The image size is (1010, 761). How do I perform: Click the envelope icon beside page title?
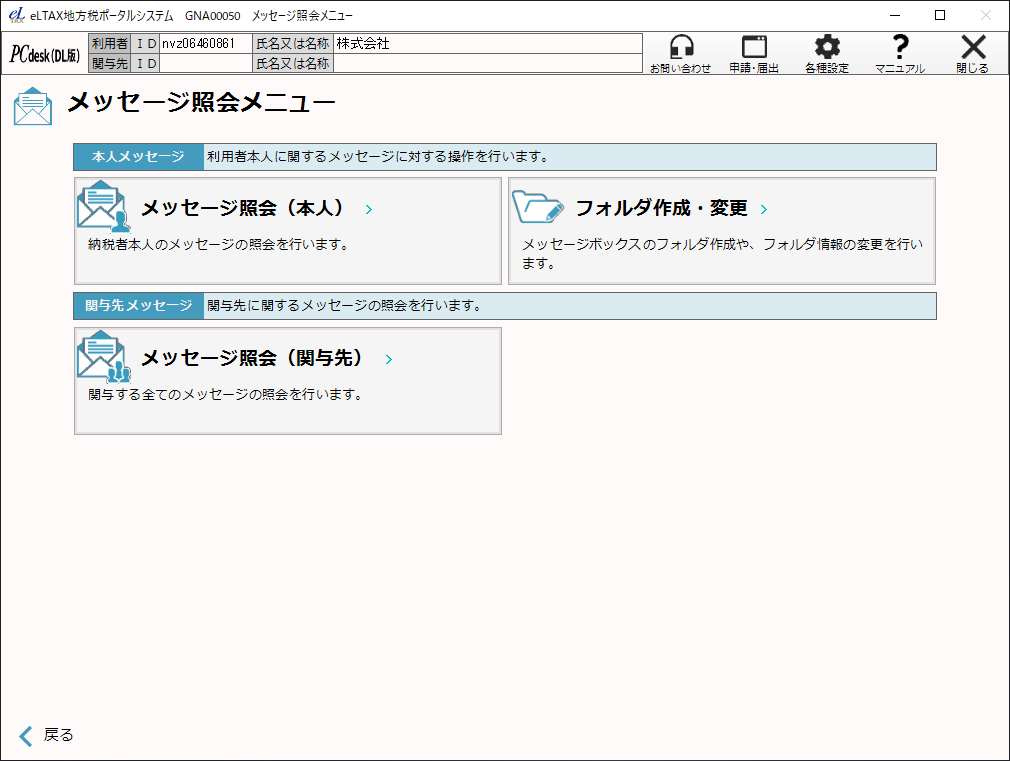[33, 106]
